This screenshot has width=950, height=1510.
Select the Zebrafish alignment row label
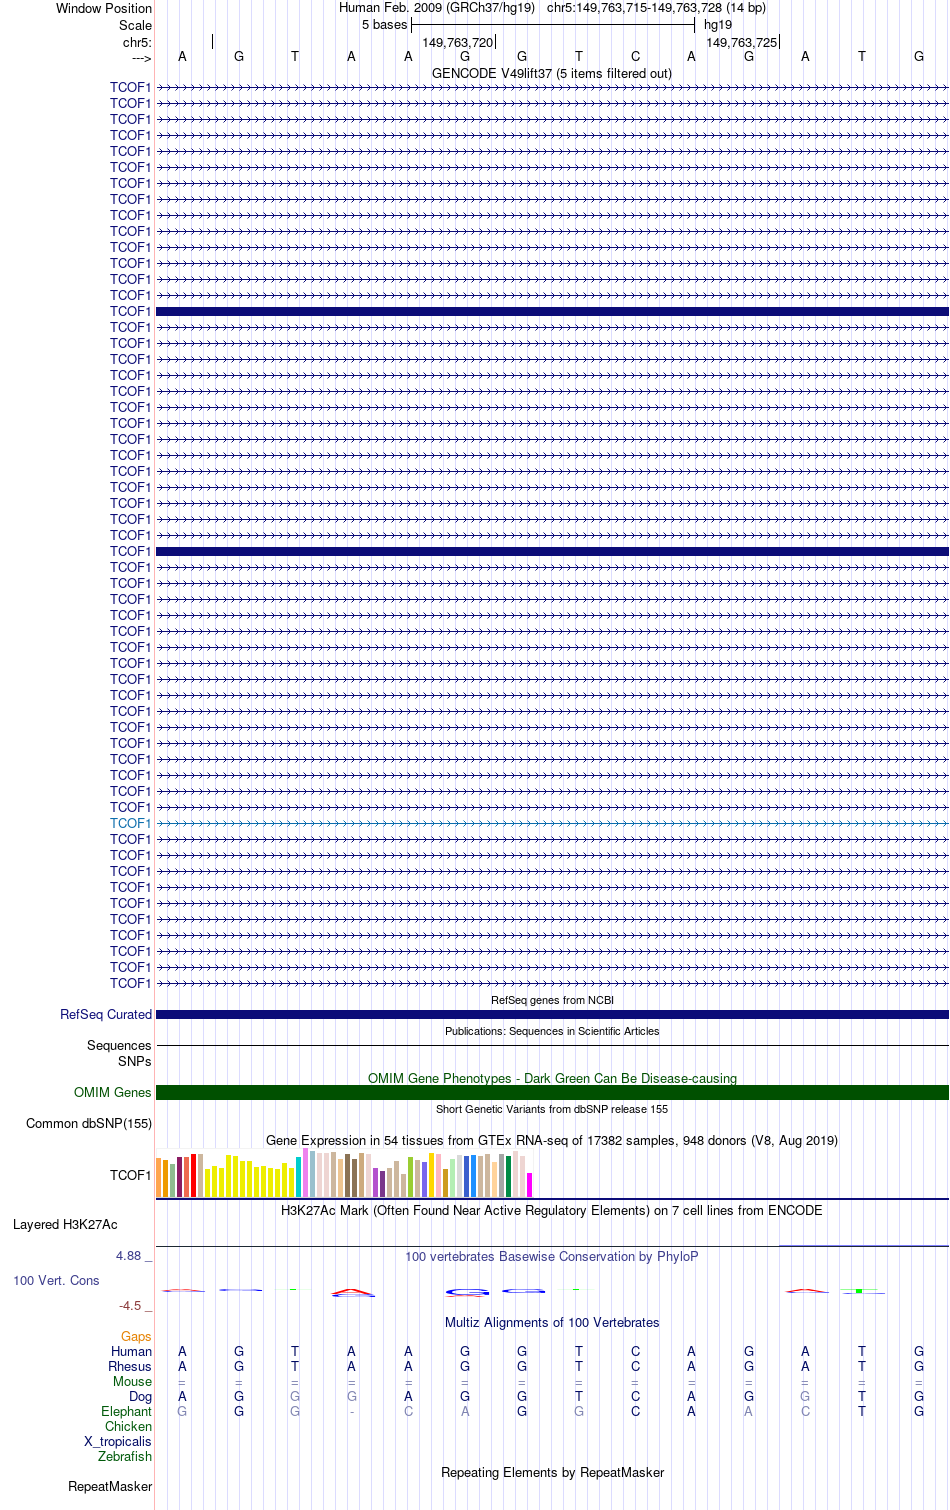125,1456
